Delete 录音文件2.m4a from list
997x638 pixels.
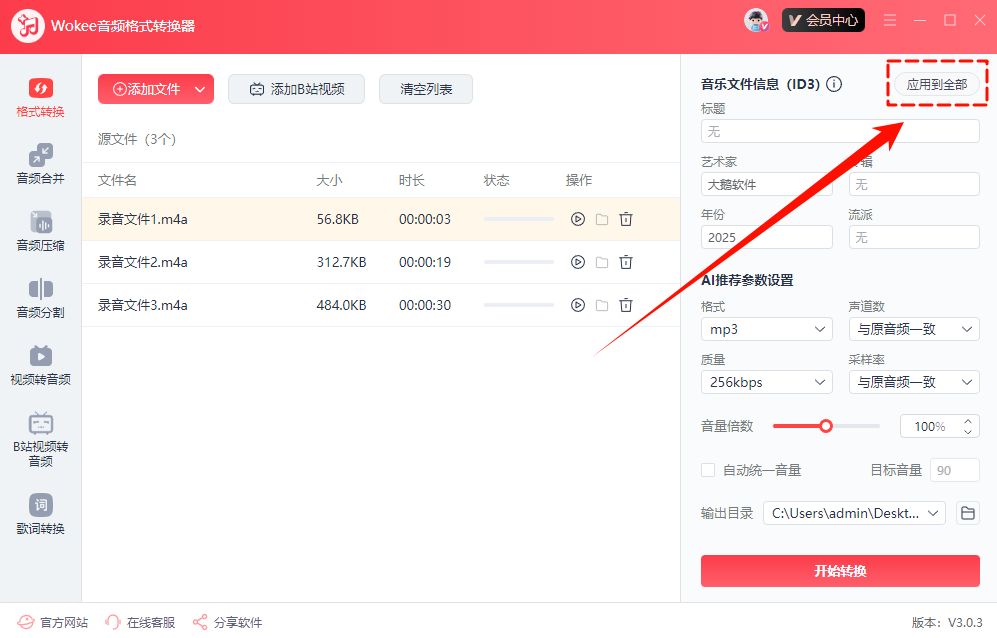(x=626, y=262)
